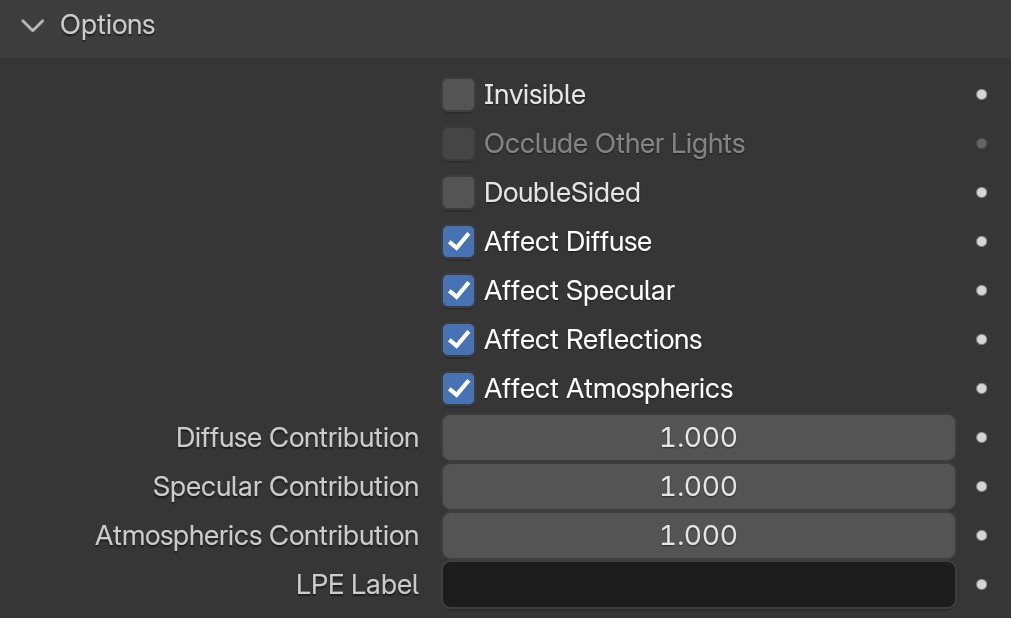Turn off Affect Reflections
Screen dimensions: 1011x618
click(458, 339)
